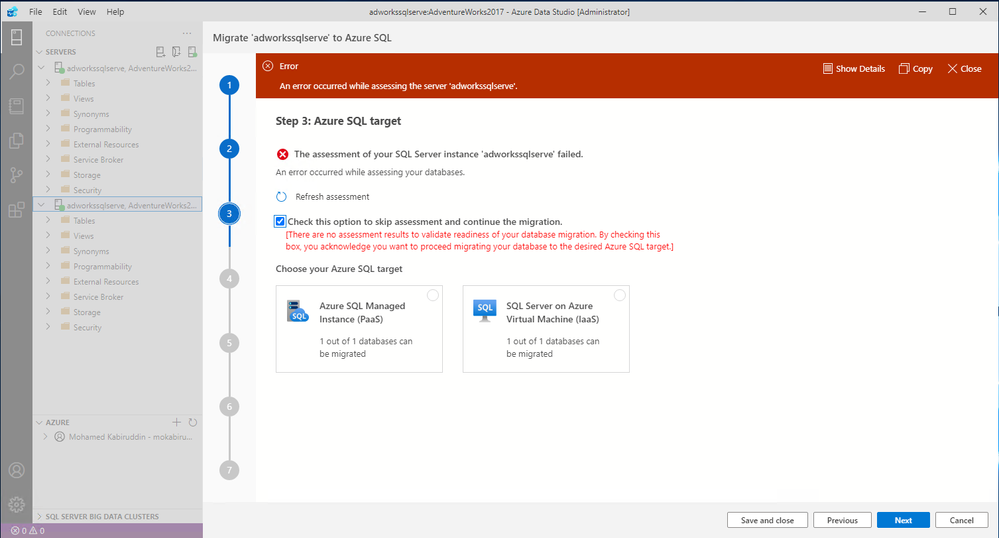999x538 pixels.
Task: Open the Manage gear icon
Action: click(17, 504)
